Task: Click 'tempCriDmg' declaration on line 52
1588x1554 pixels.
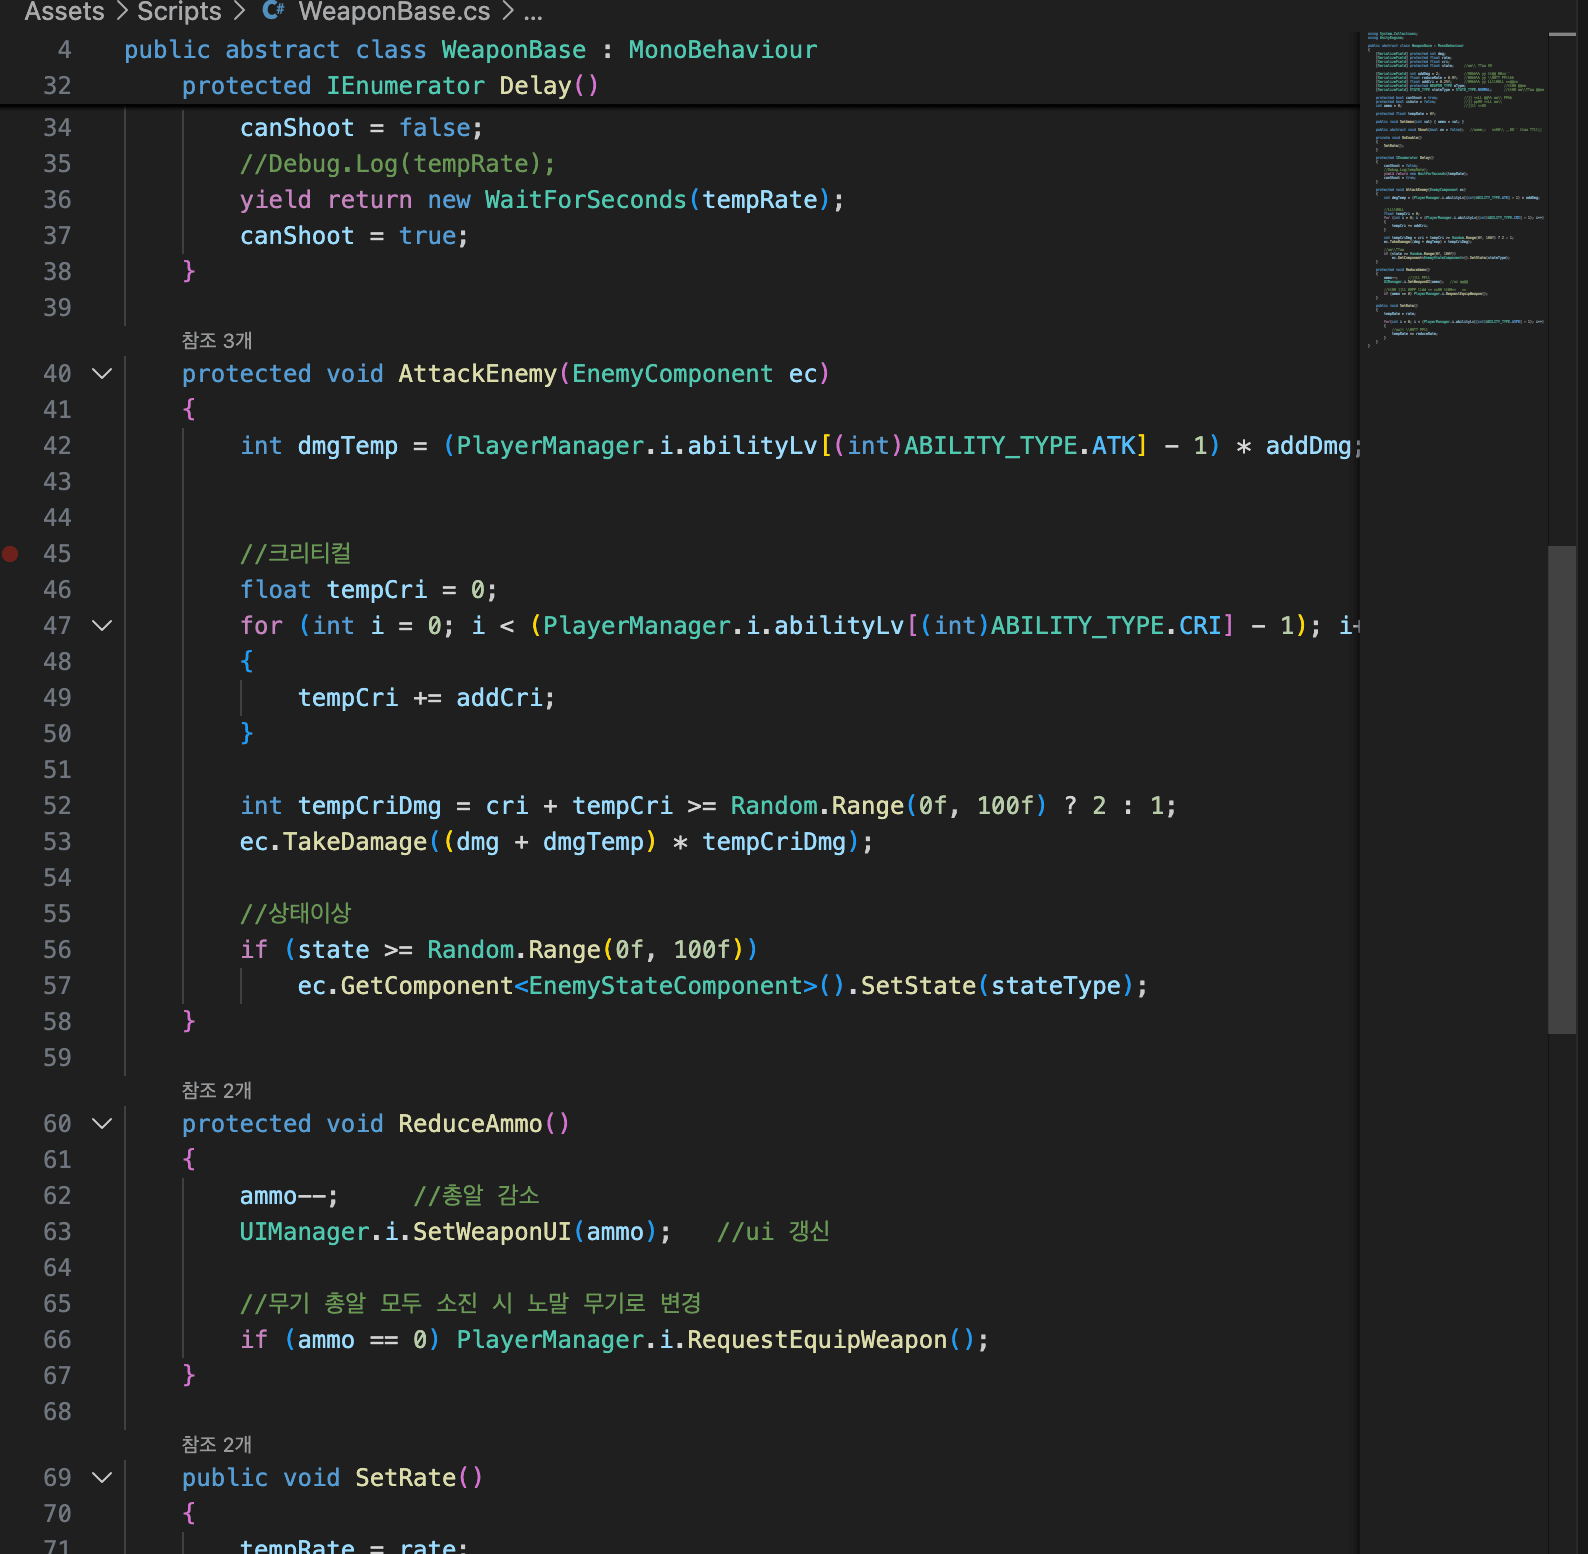Action: pos(369,805)
